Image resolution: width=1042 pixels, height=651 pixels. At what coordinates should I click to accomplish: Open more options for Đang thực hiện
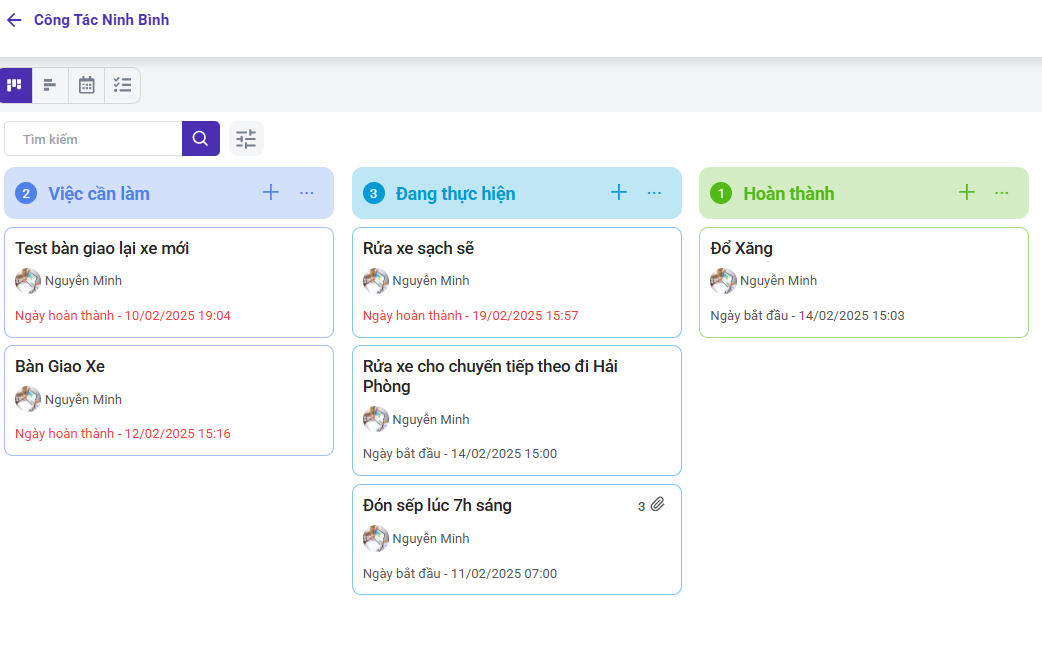click(x=654, y=193)
